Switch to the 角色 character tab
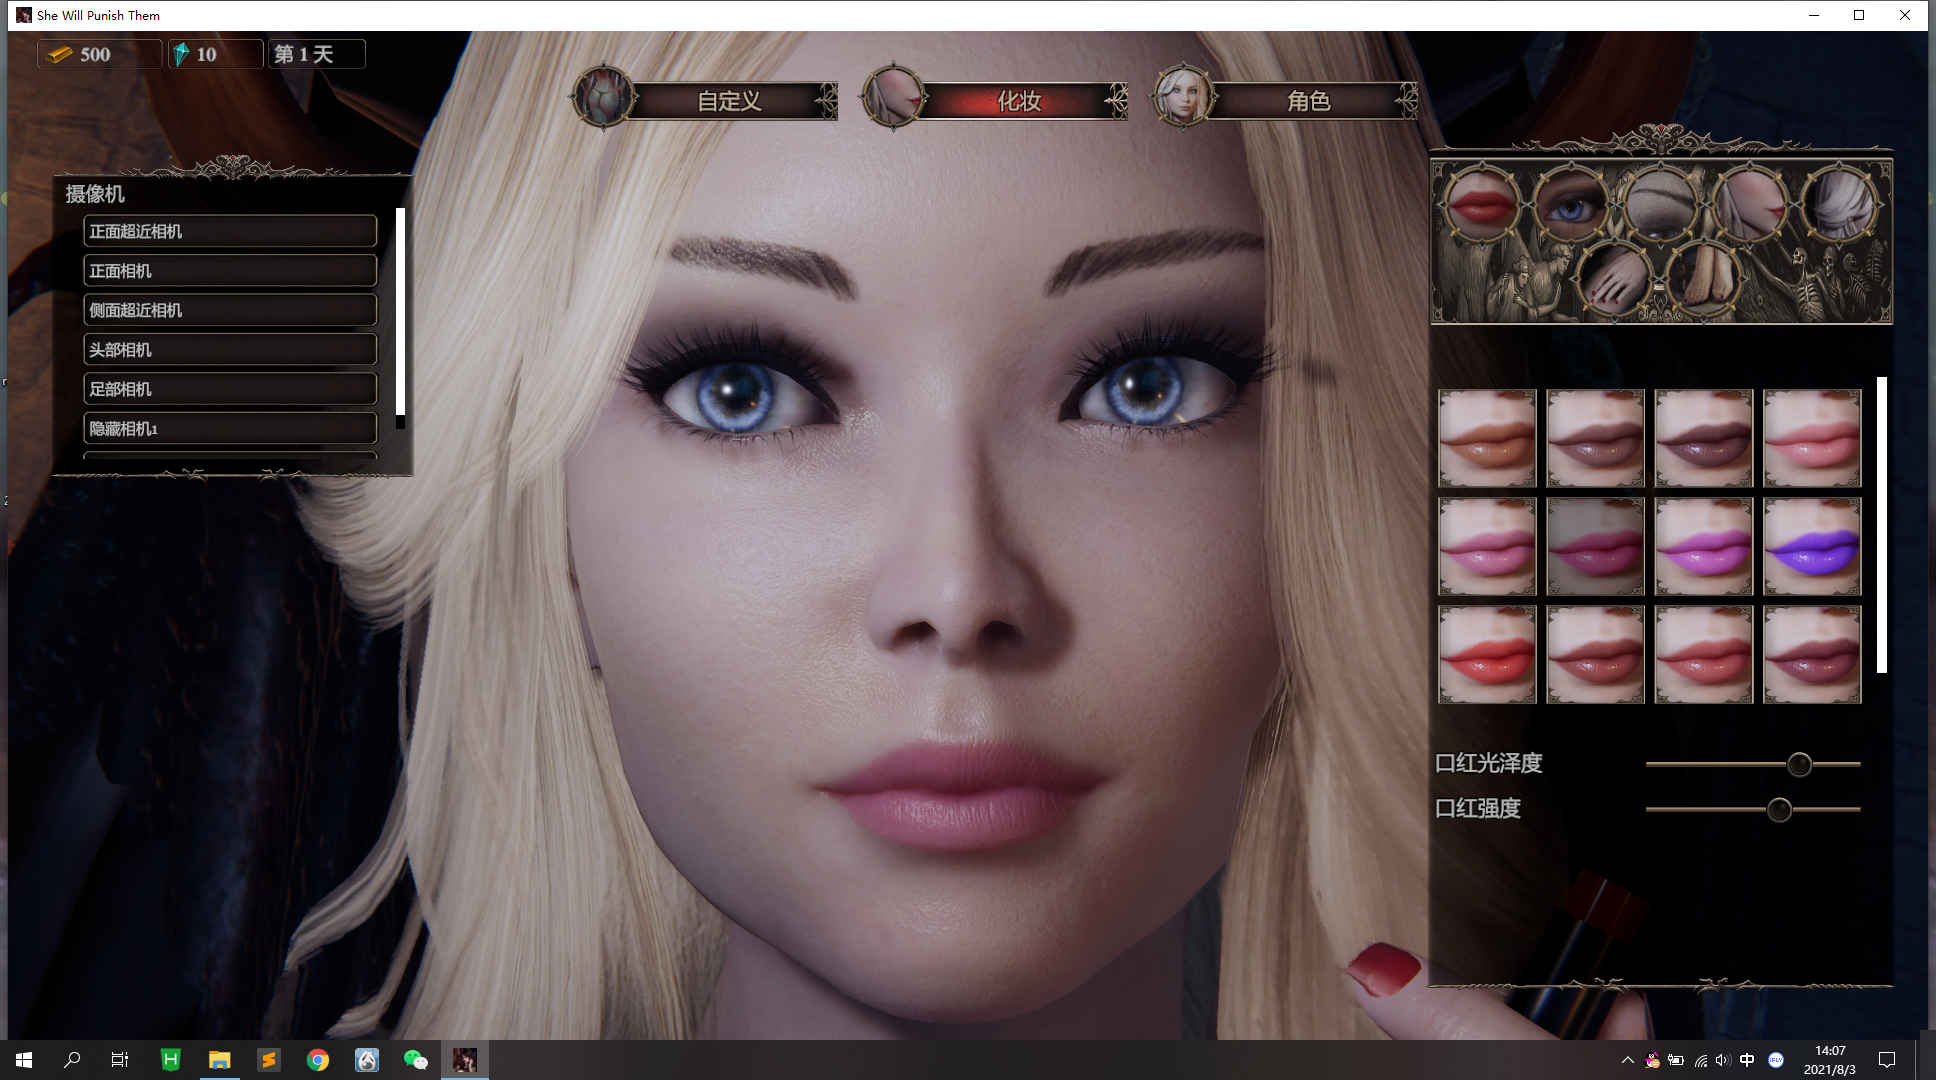The image size is (1936, 1080). tap(1307, 101)
